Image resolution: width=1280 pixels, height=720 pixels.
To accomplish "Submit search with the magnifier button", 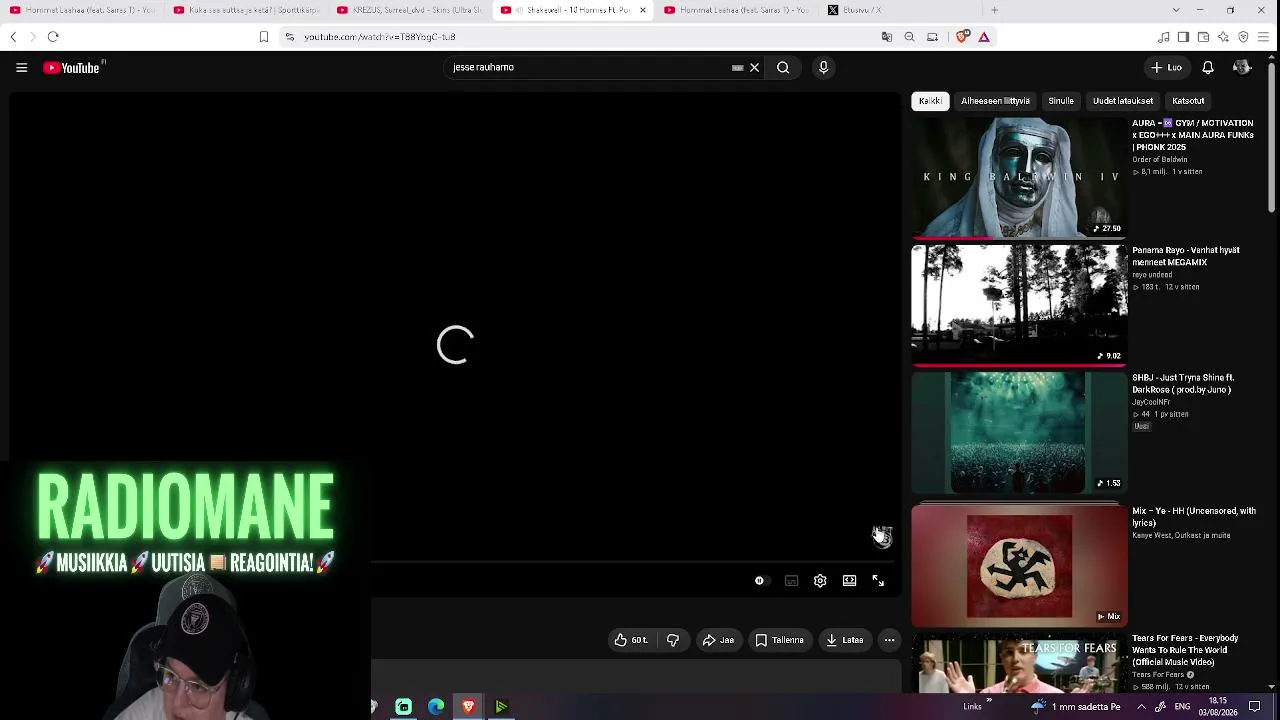I will (x=783, y=68).
